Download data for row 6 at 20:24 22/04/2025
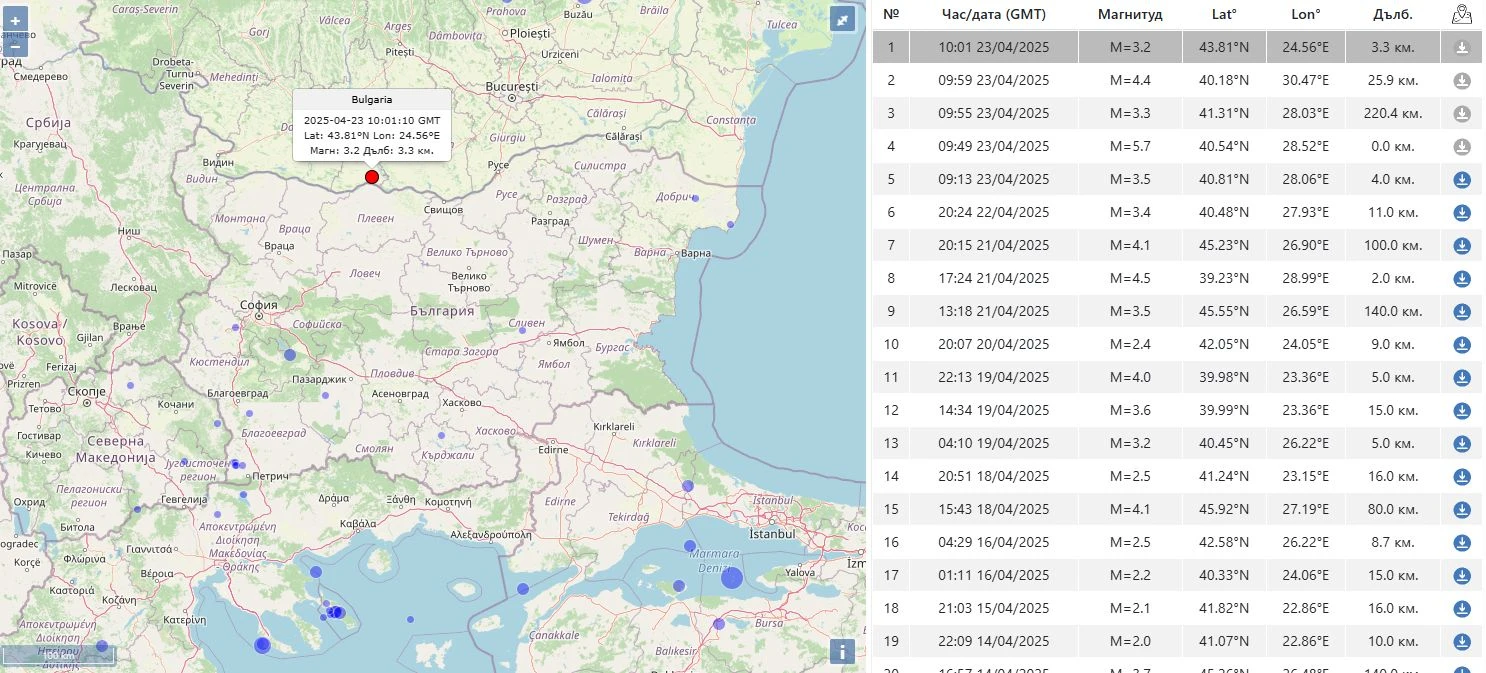 (1462, 213)
